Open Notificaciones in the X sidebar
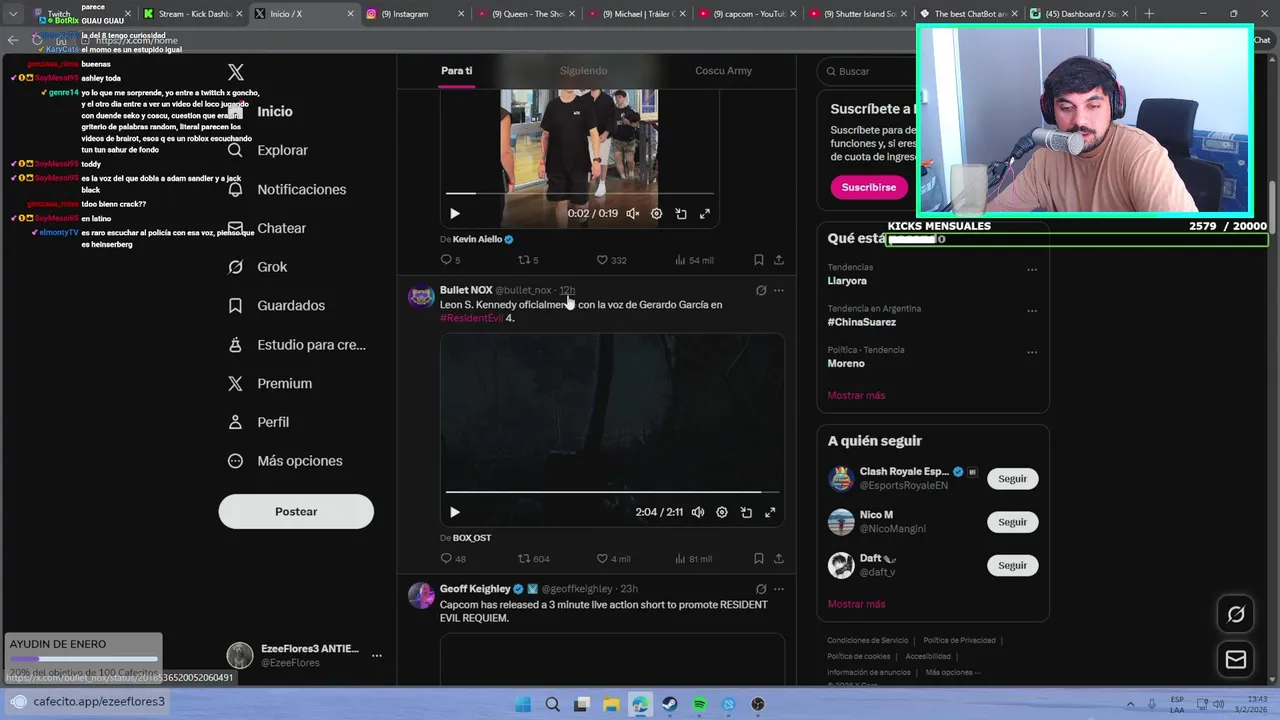The image size is (1280, 720). (x=287, y=189)
